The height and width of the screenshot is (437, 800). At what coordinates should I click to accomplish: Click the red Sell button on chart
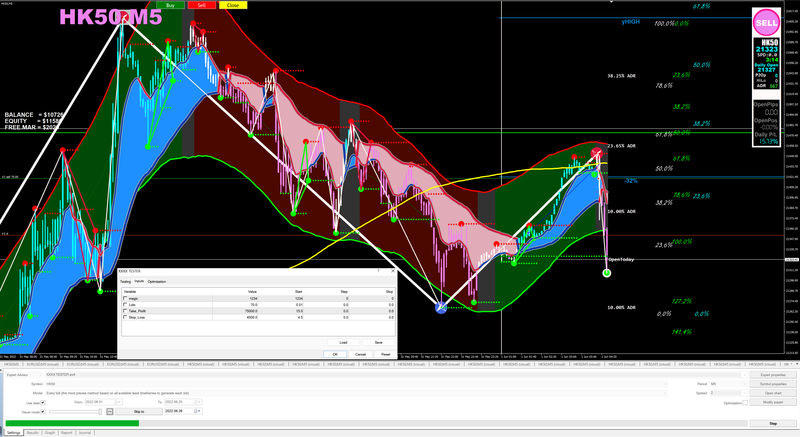pos(202,5)
